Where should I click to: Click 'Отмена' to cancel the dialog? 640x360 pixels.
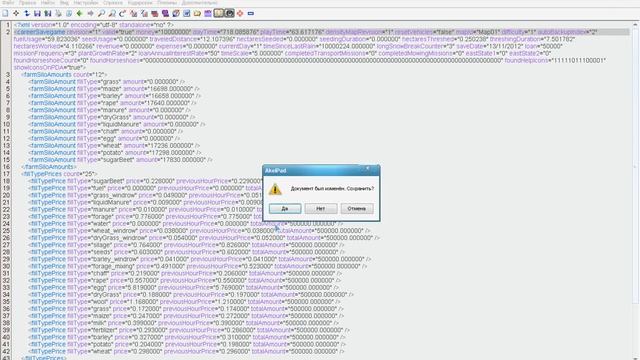[x=357, y=209]
